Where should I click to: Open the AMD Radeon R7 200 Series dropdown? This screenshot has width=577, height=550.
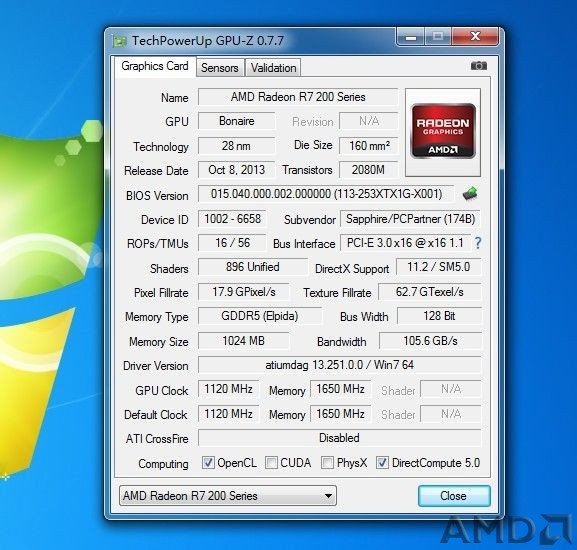tap(228, 496)
